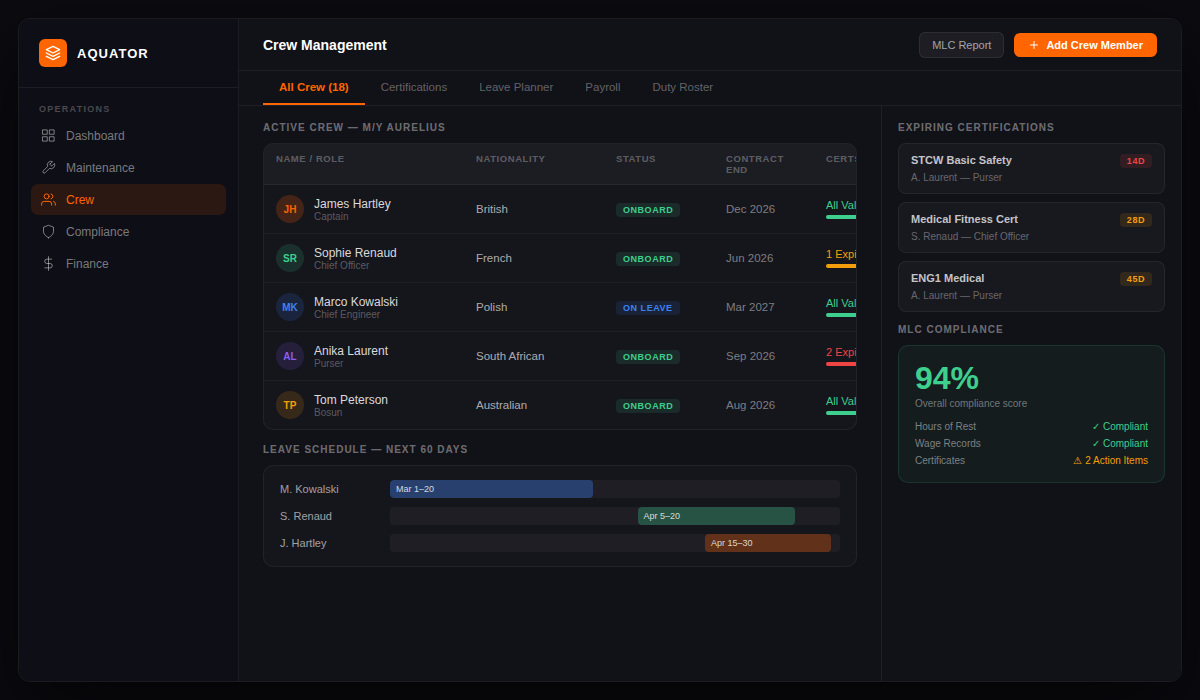This screenshot has width=1200, height=700.
Task: Switch to the All Crew (18) tab
Action: (x=314, y=87)
